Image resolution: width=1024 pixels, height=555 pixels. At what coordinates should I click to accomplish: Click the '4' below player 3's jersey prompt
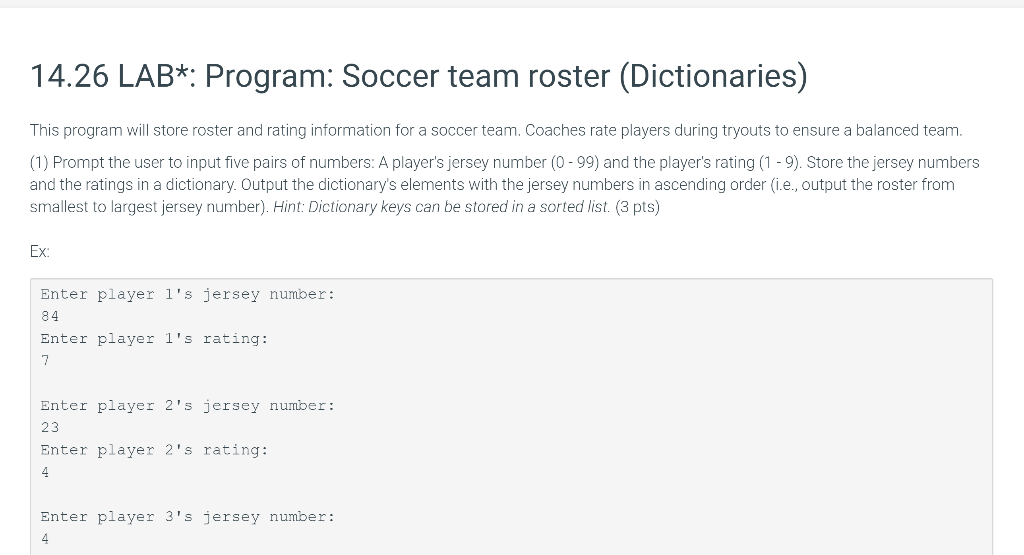[x=45, y=539]
